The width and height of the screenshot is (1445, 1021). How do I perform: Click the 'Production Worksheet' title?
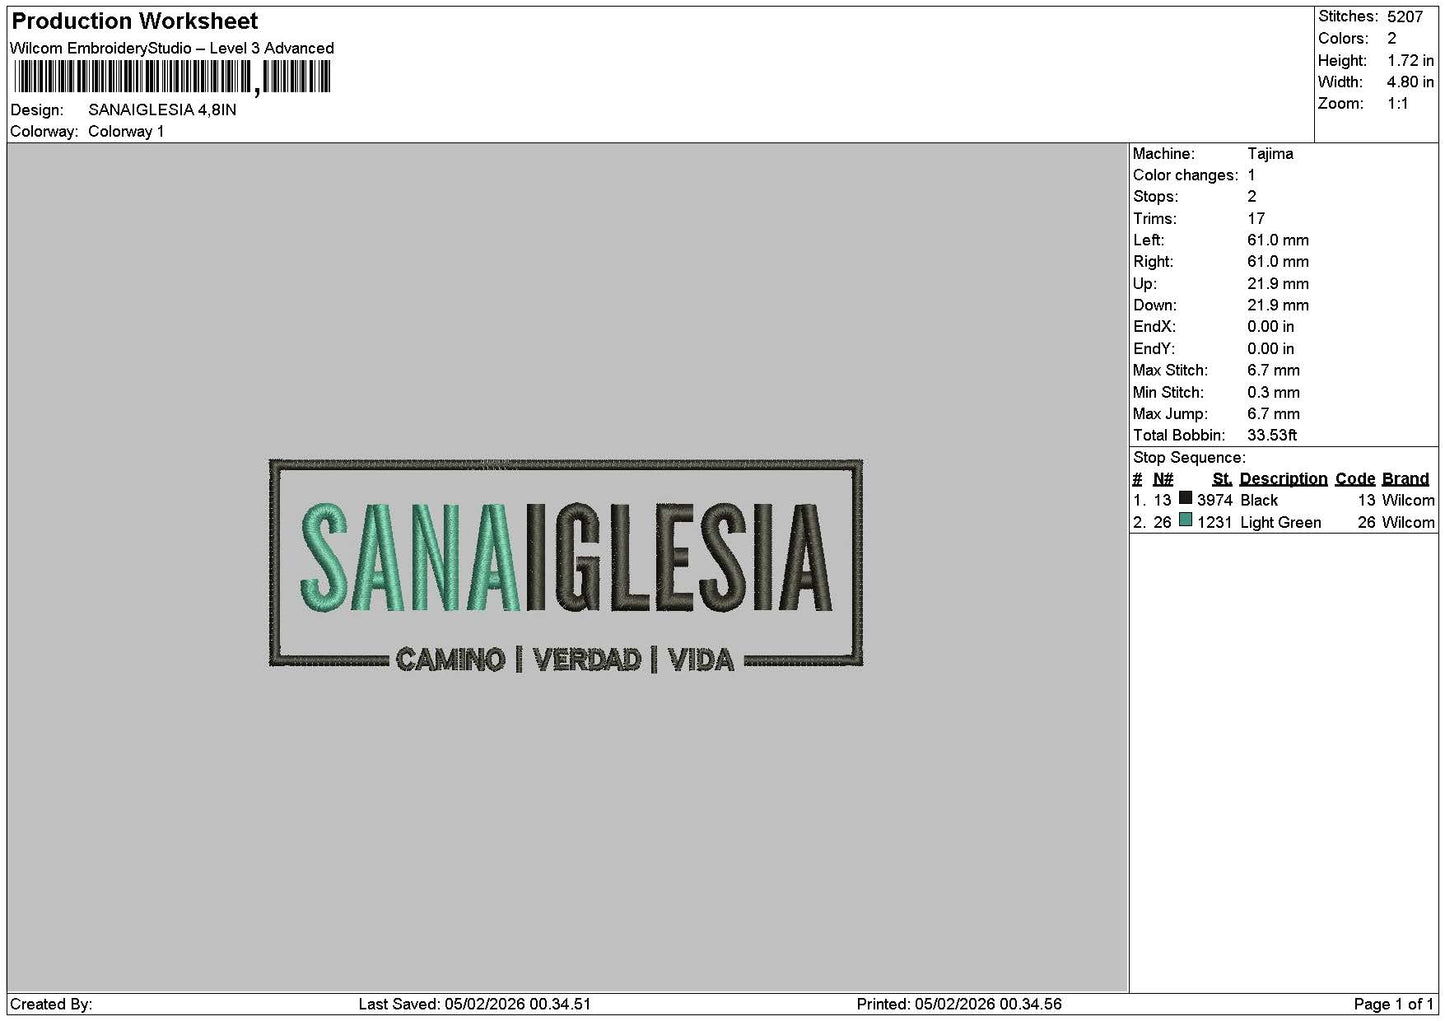pyautogui.click(x=134, y=21)
